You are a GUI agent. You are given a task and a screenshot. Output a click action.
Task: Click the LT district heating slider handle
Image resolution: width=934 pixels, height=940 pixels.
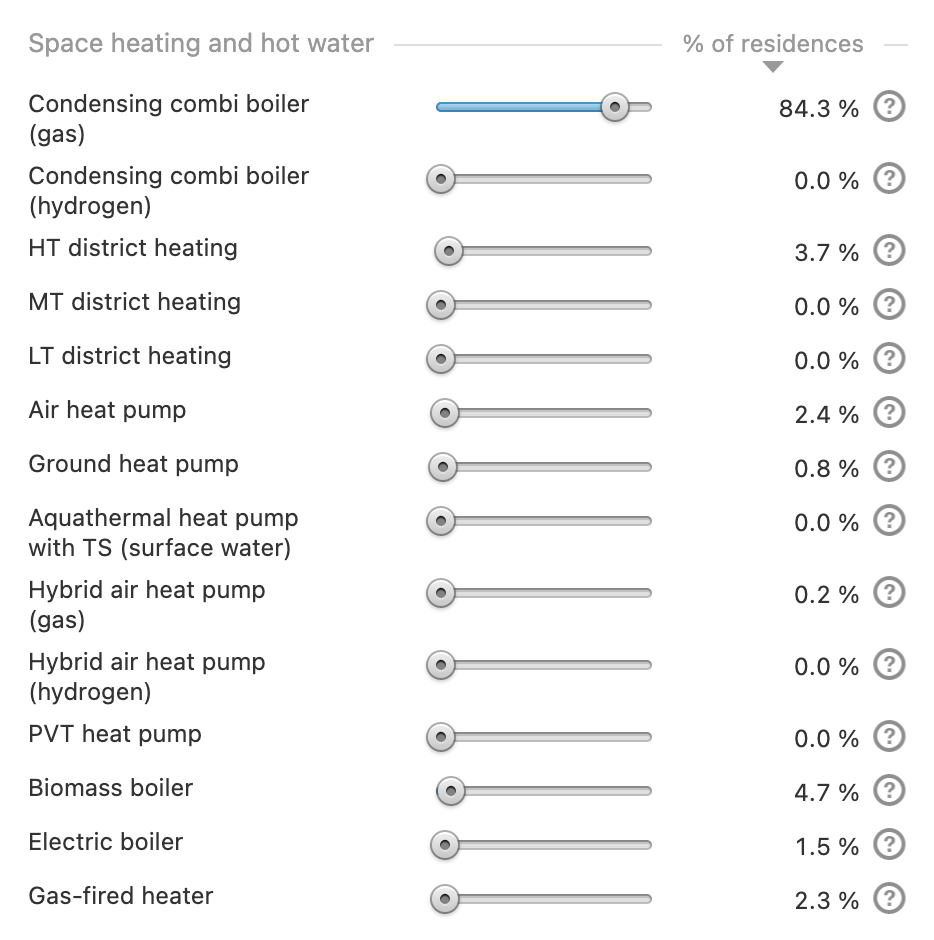pos(441,359)
